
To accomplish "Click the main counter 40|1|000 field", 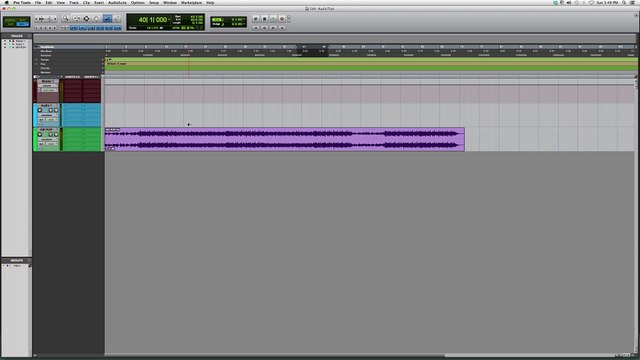I will pyautogui.click(x=153, y=20).
